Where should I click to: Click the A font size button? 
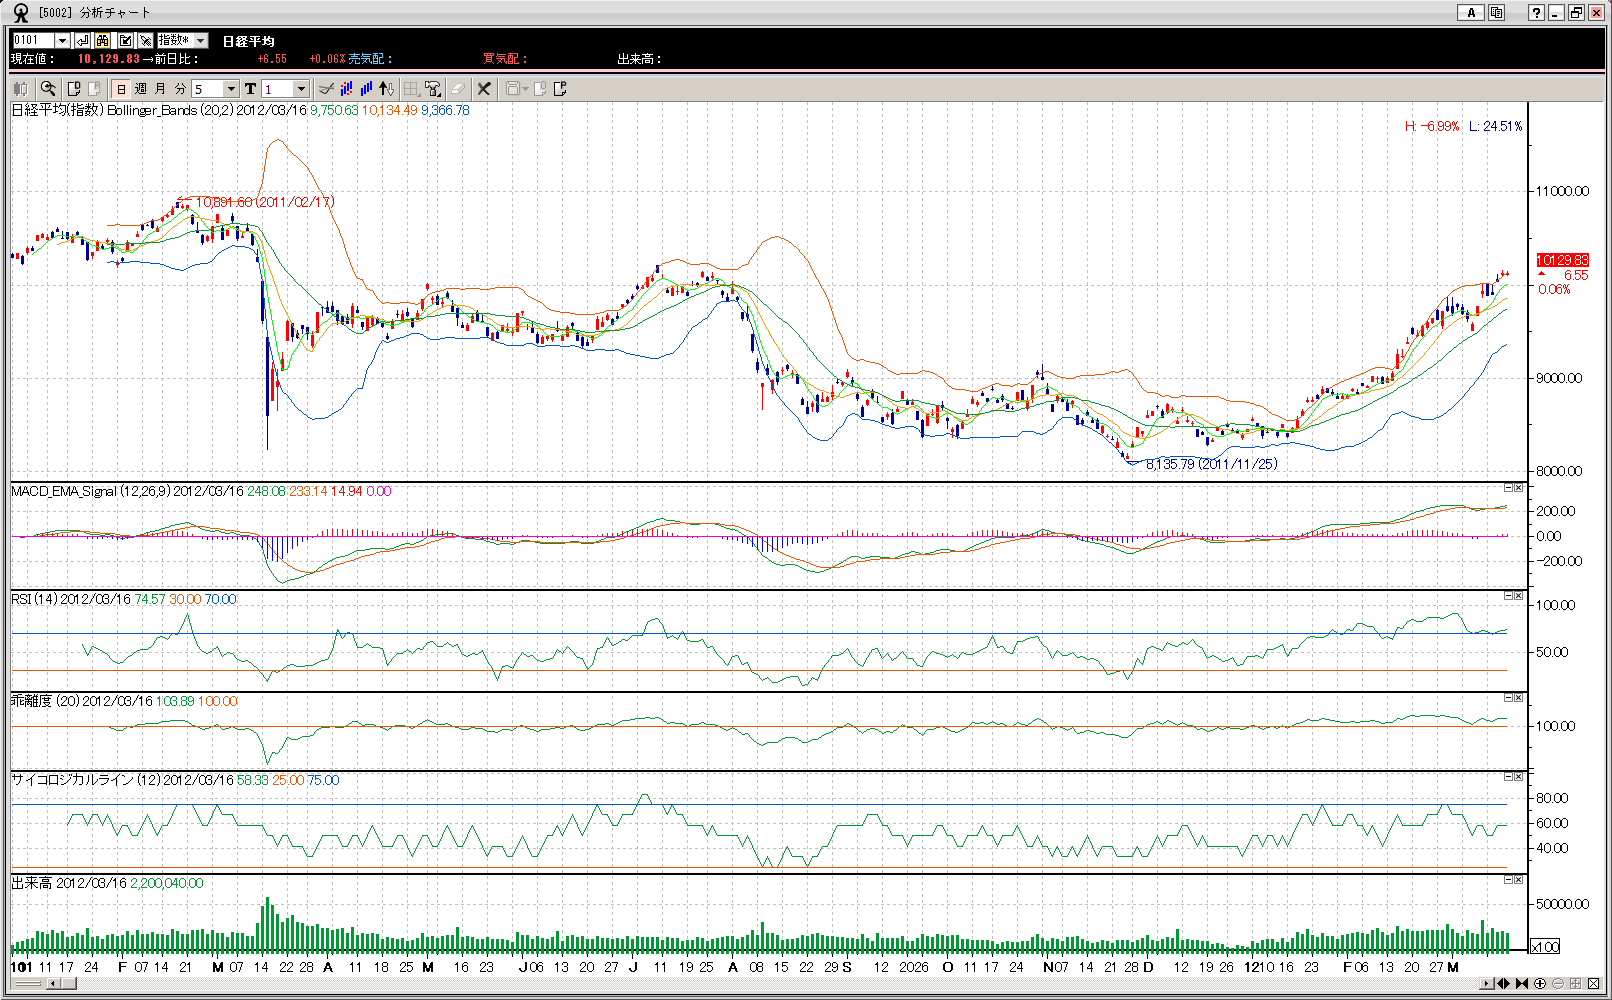click(x=1470, y=12)
